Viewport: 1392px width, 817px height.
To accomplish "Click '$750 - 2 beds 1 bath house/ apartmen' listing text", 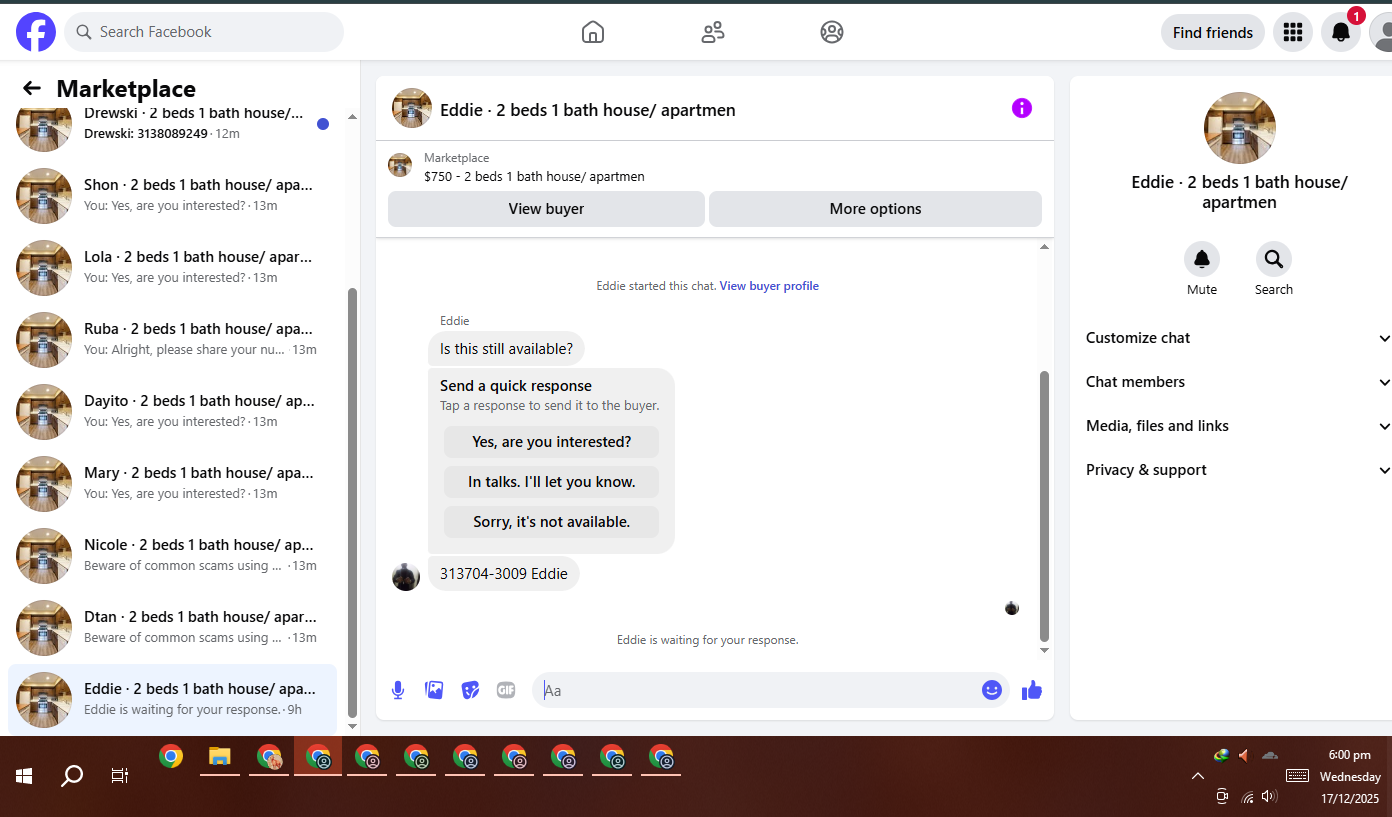I will click(x=534, y=177).
